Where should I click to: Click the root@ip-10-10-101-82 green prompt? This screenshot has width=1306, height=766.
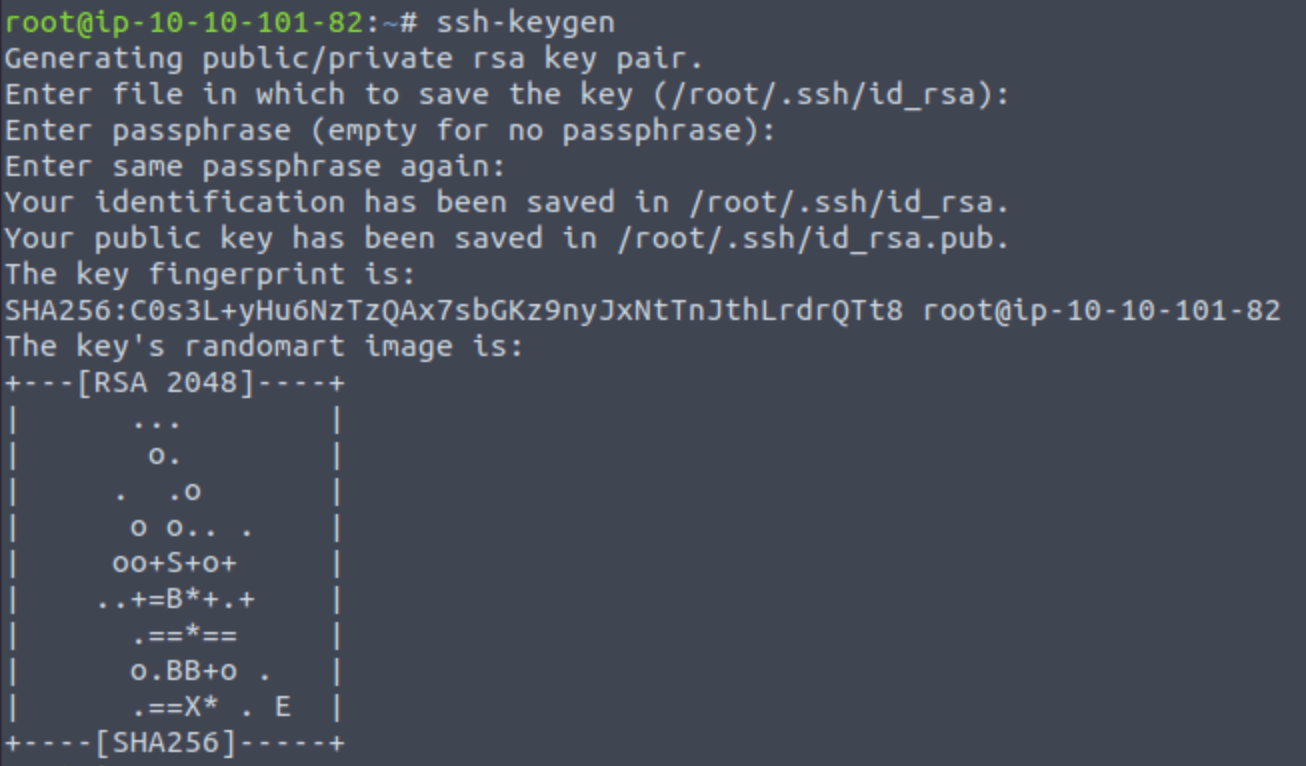coord(183,21)
